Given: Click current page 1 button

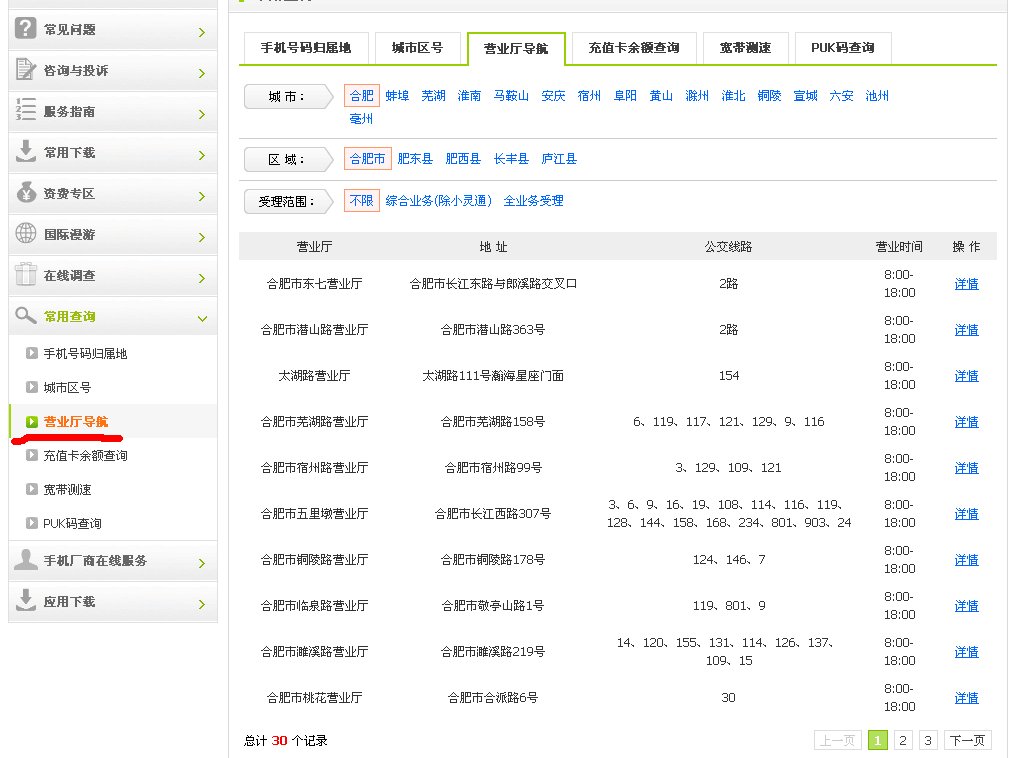Looking at the screenshot, I should tap(878, 740).
